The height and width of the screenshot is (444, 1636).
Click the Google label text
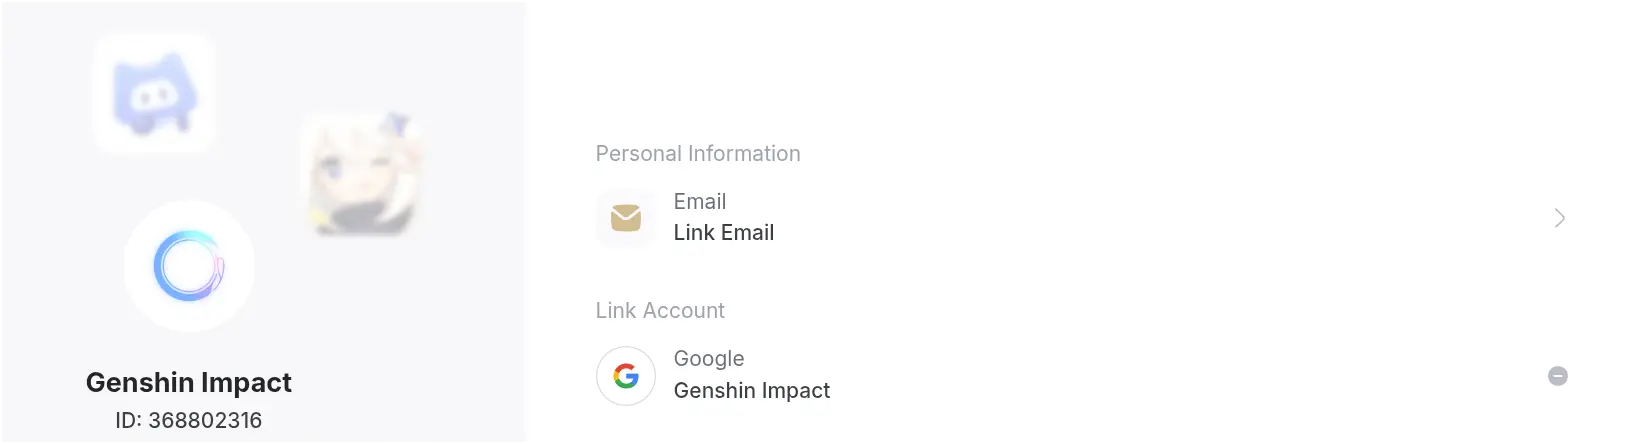pos(708,359)
